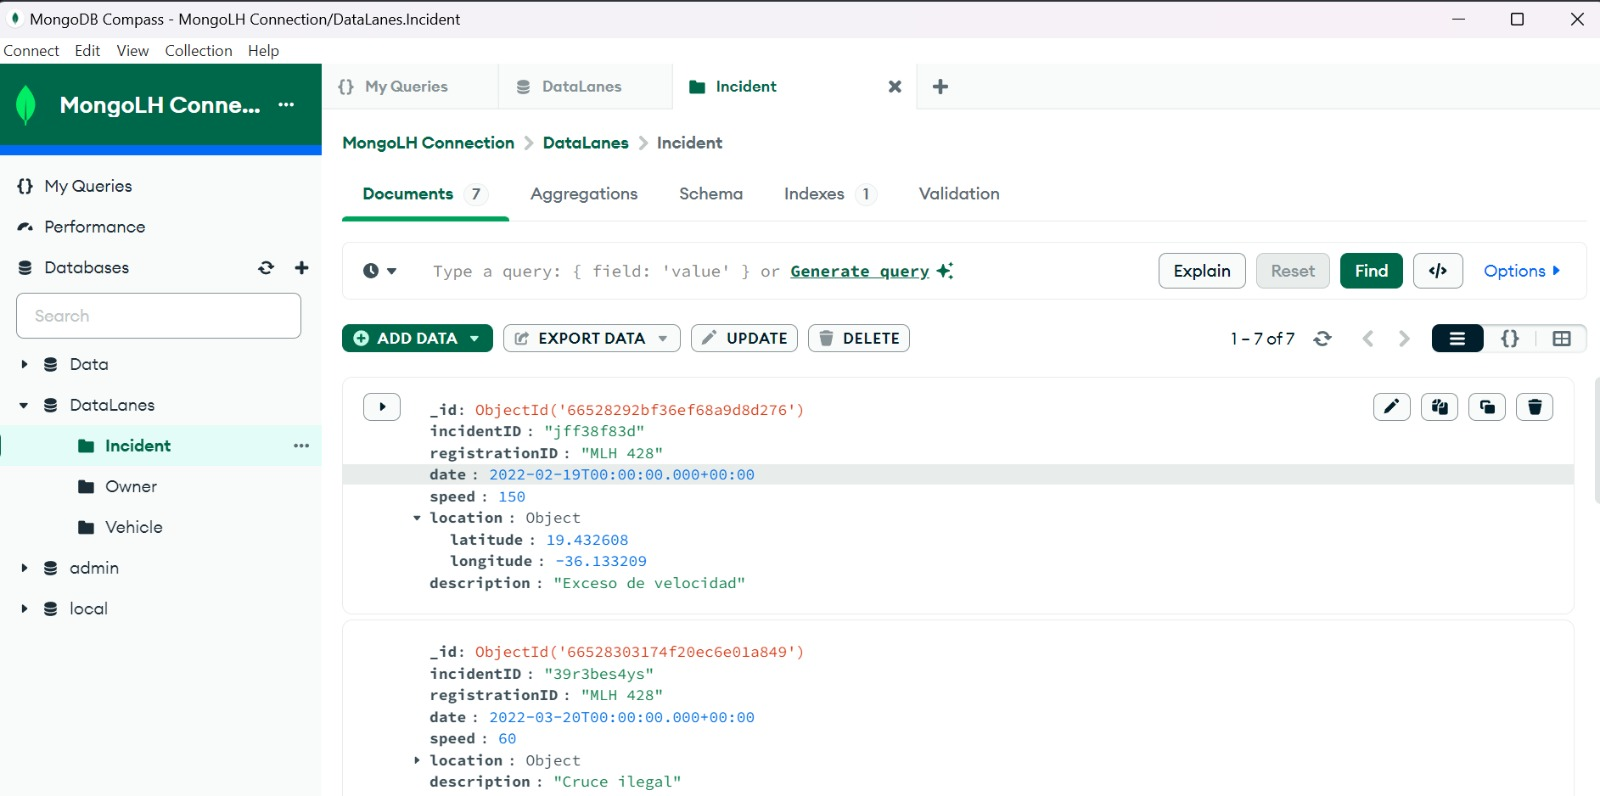Refresh the databases list

(x=266, y=268)
